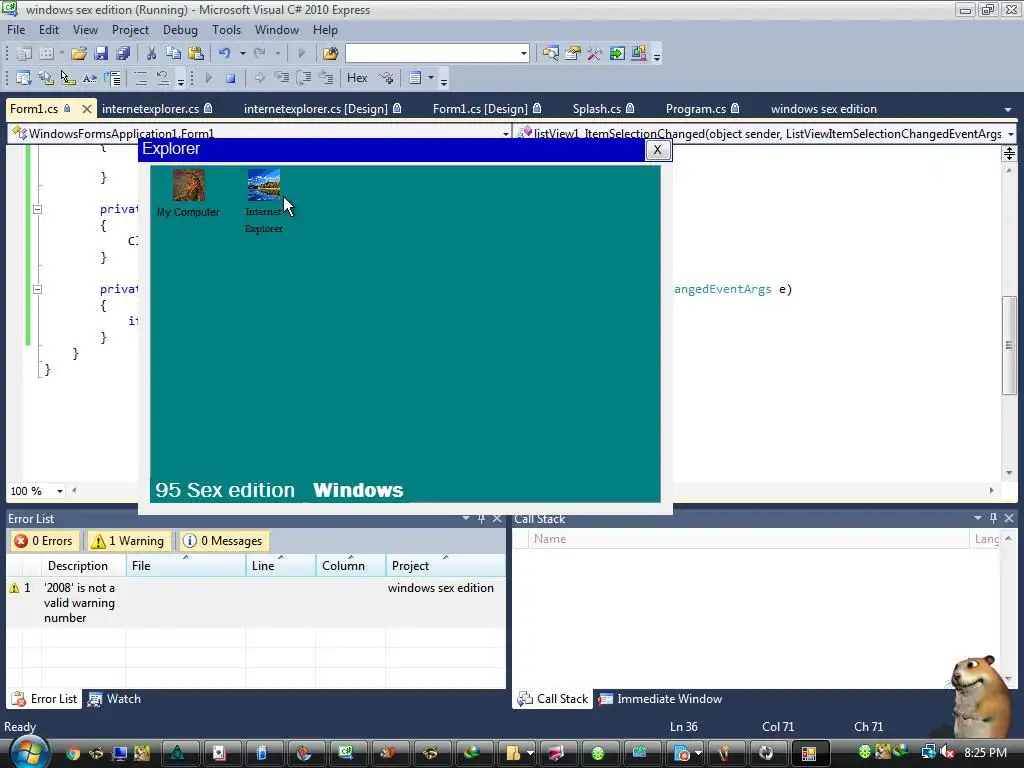Screen dimensions: 1024x768
Task: Expand the member selector listView1_ItemSelectionChanged dropdown
Action: click(x=1011, y=134)
